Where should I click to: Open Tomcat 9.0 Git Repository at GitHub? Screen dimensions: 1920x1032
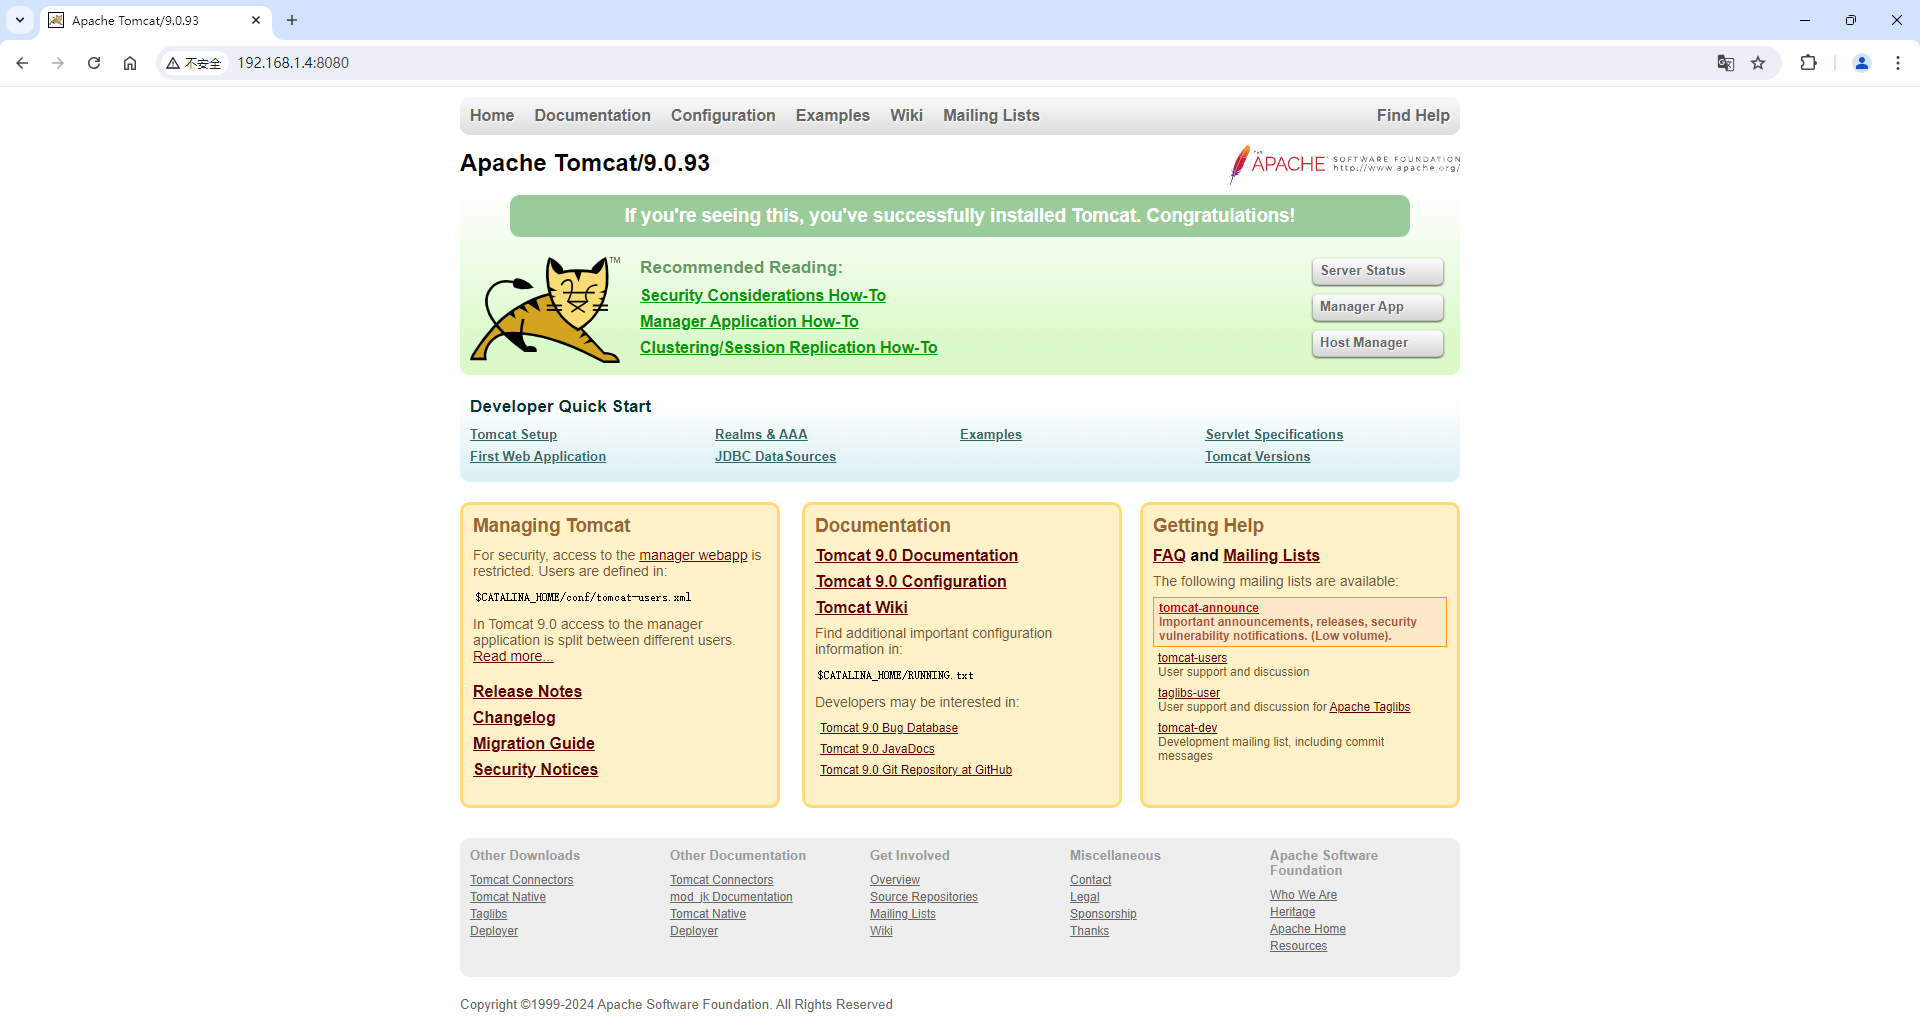coord(916,771)
